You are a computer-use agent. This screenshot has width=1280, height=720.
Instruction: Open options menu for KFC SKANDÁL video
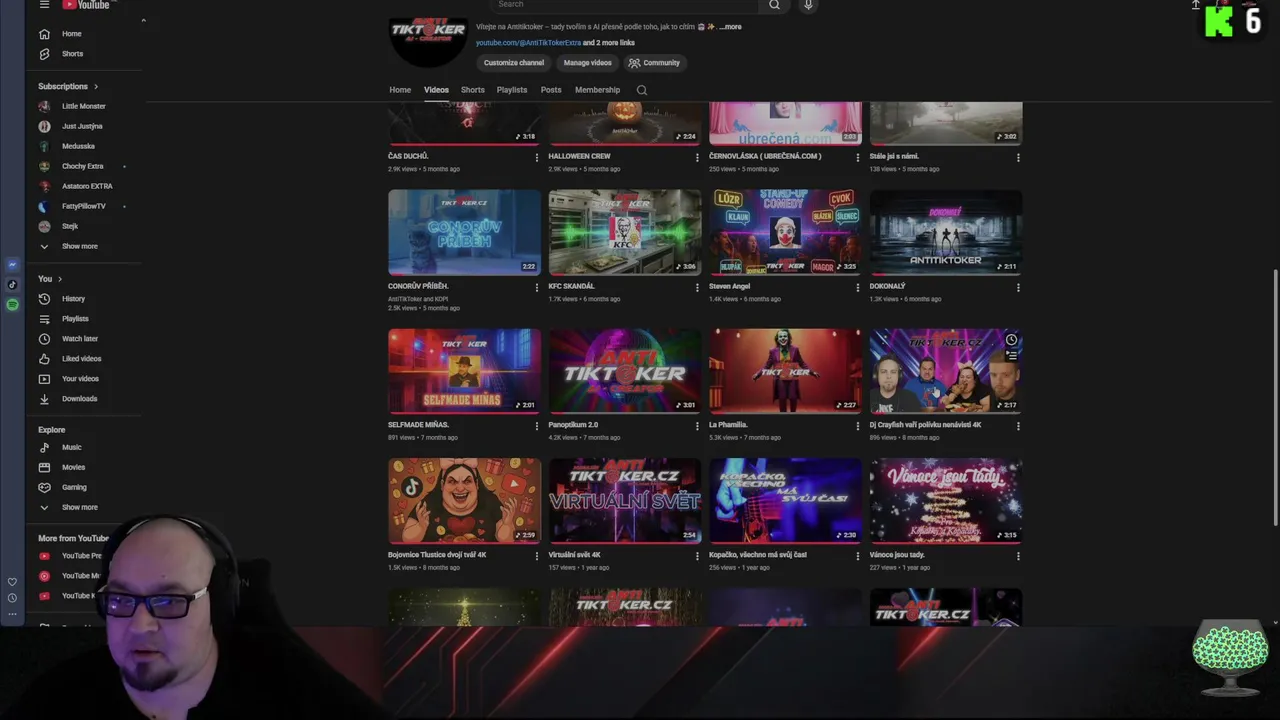coord(697,288)
